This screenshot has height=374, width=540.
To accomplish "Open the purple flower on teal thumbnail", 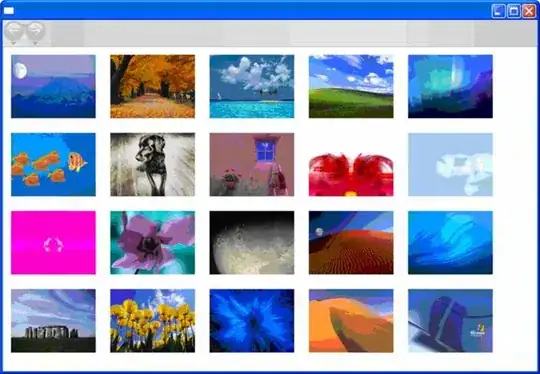I will (153, 243).
